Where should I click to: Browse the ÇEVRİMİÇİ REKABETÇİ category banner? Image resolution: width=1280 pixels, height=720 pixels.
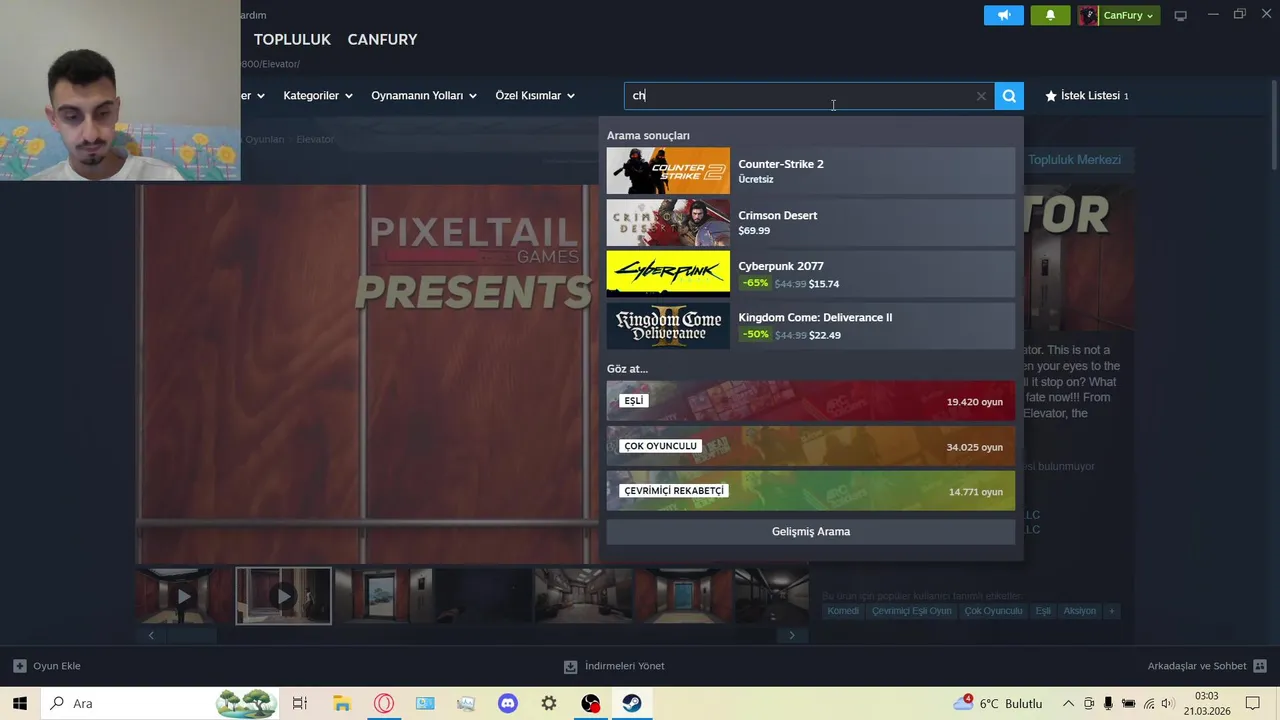tap(811, 491)
